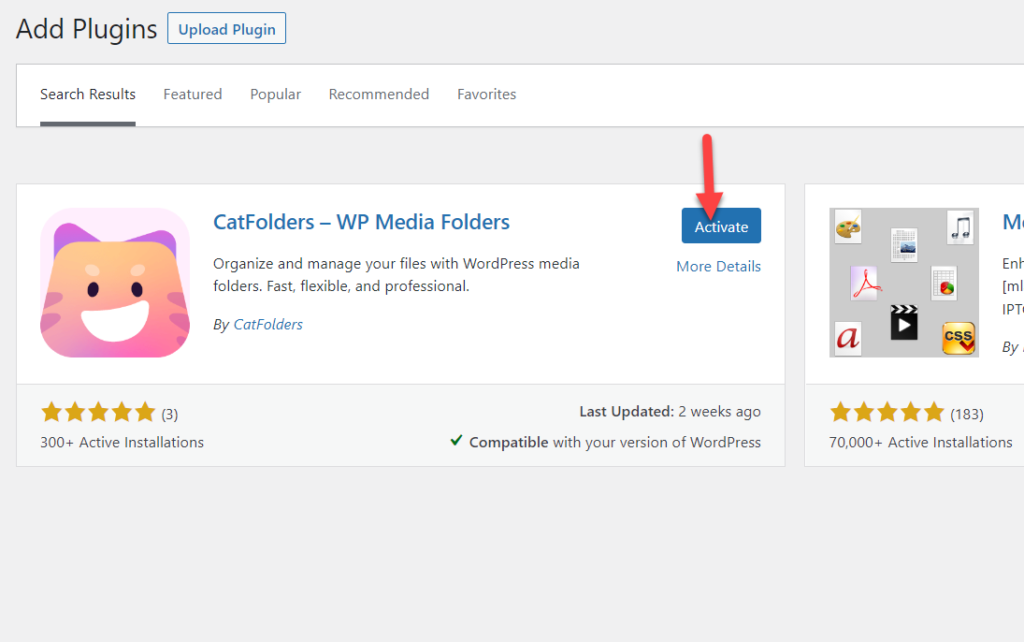Click the '(183)' review count
Image resolution: width=1024 pixels, height=642 pixels.
[x=967, y=414]
